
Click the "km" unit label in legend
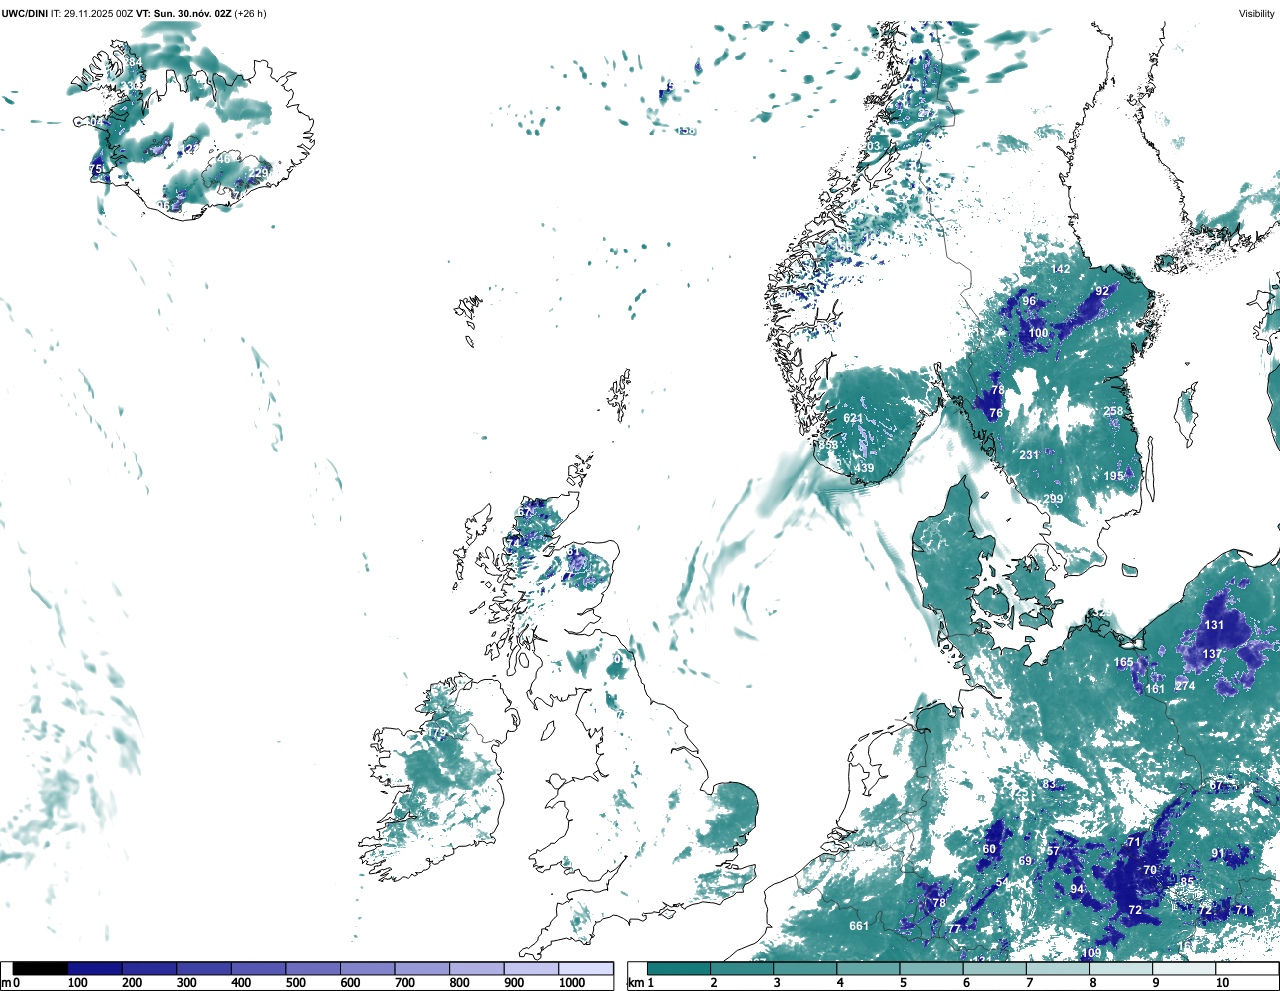(635, 983)
